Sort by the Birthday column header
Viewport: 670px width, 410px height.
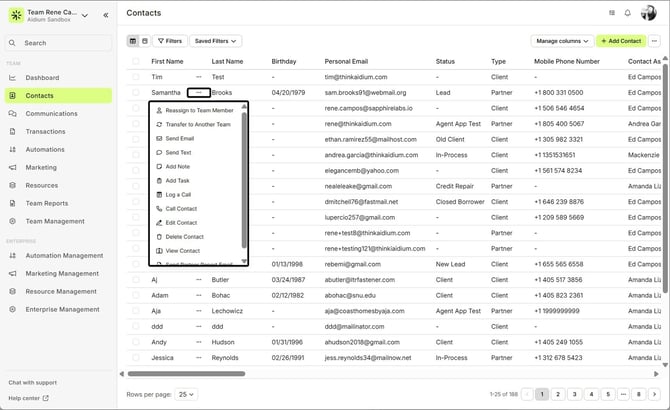(x=284, y=61)
